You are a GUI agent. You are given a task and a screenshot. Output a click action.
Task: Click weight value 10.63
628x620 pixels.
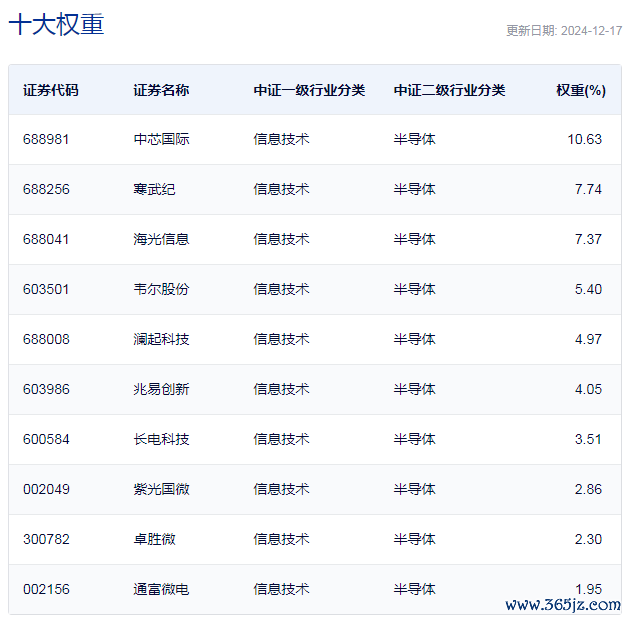(584, 139)
